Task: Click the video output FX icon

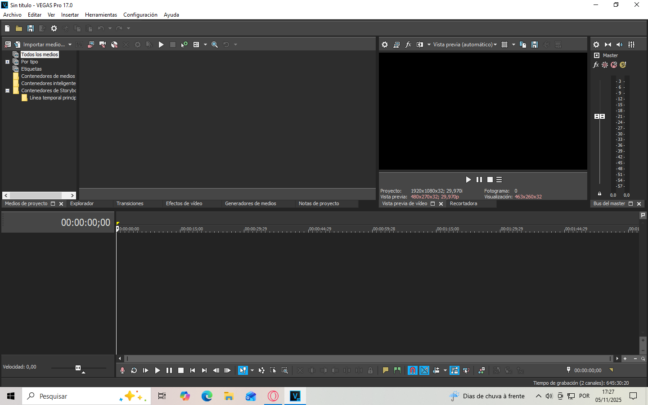Action: point(408,44)
